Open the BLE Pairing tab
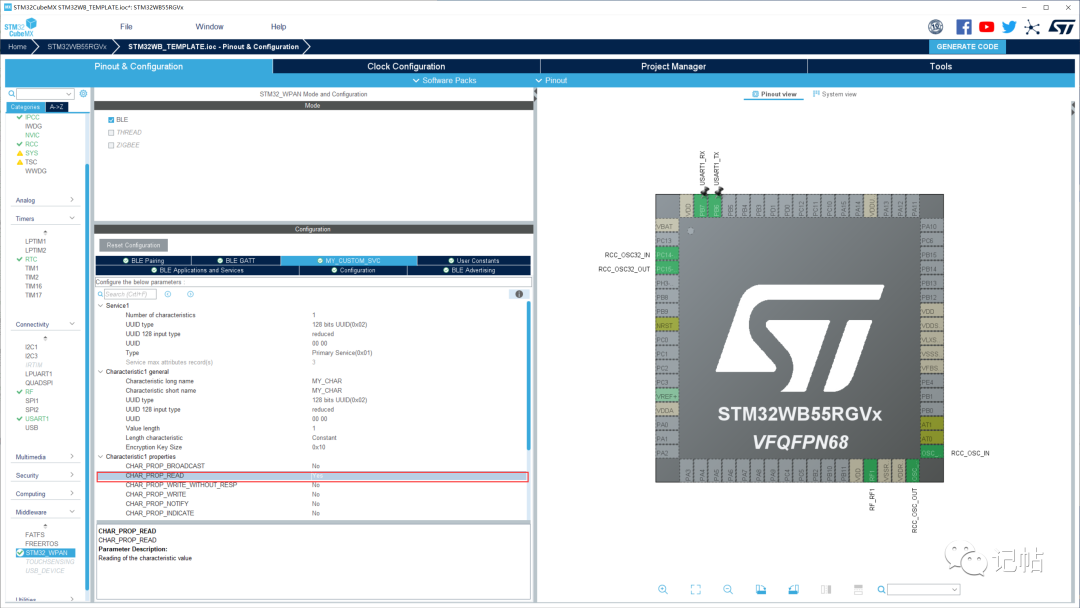 click(143, 261)
